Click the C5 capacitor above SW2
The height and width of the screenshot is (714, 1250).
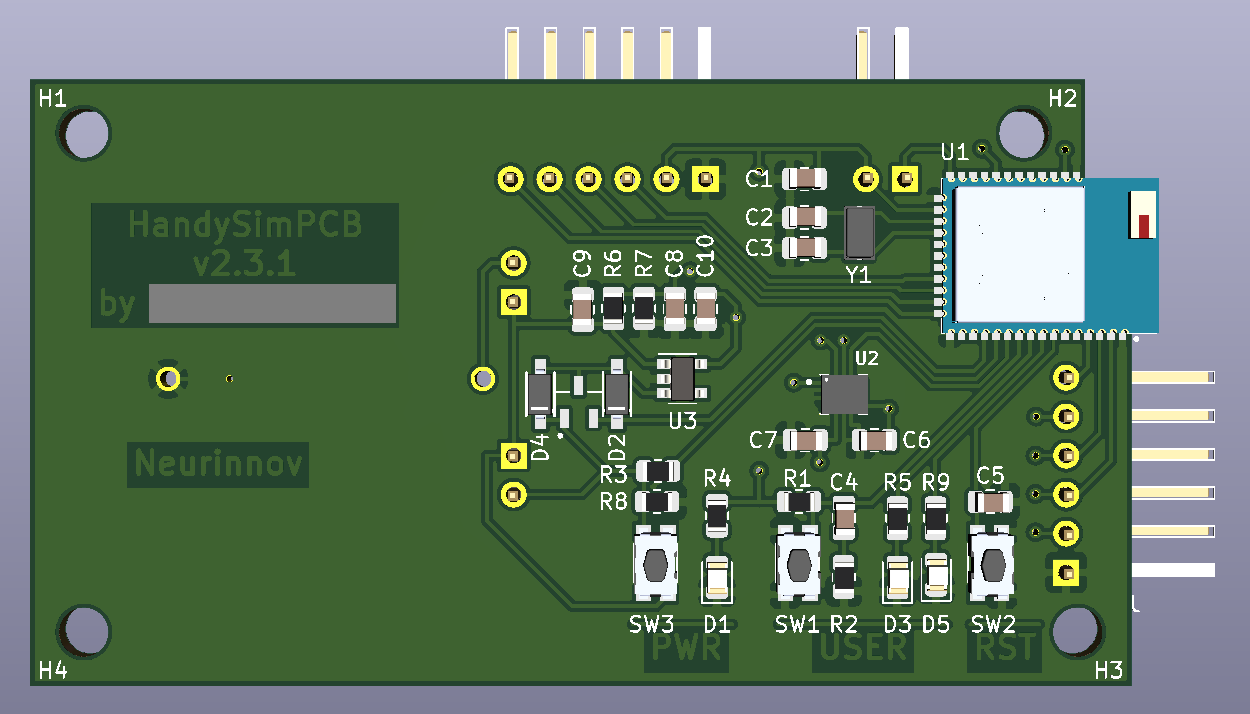click(991, 501)
